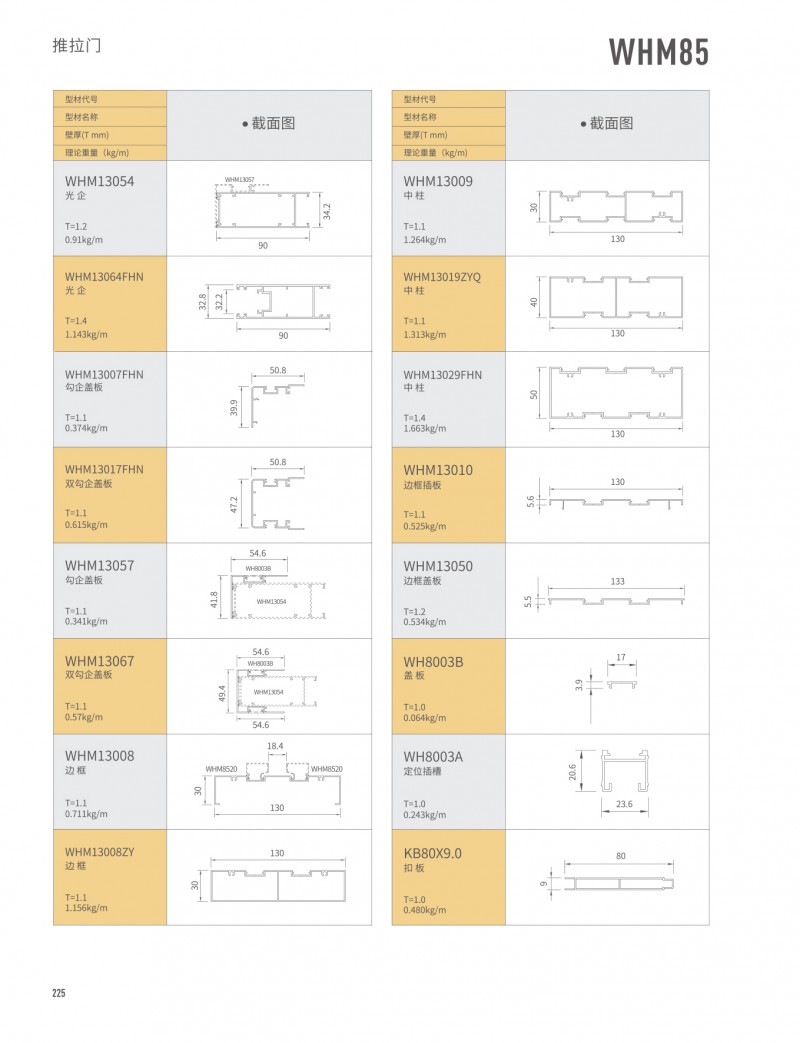The width and height of the screenshot is (800, 1043).
Task: Click the WHM85 series title
Action: tap(658, 52)
